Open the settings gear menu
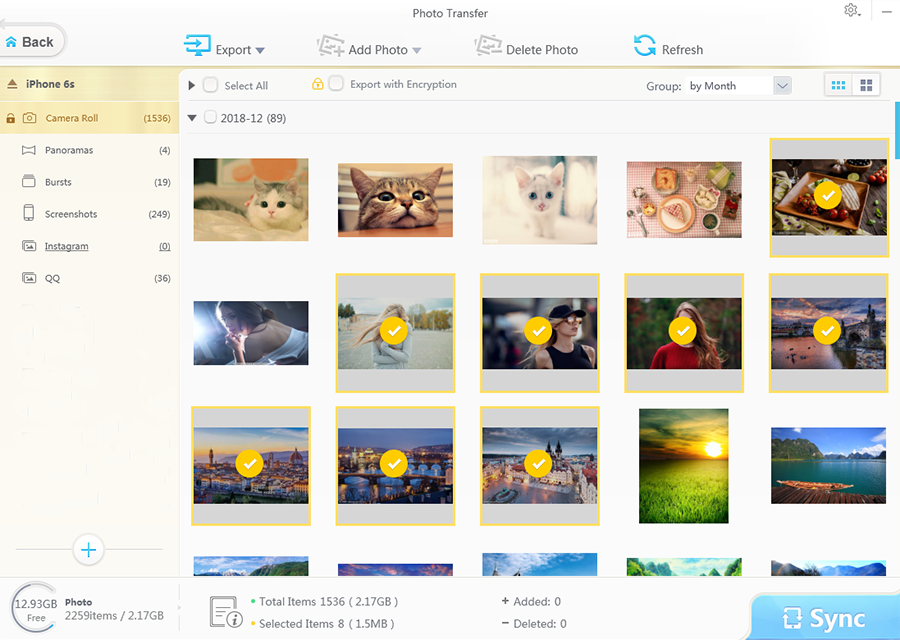Screen dimensions: 900x640 click(x=851, y=10)
